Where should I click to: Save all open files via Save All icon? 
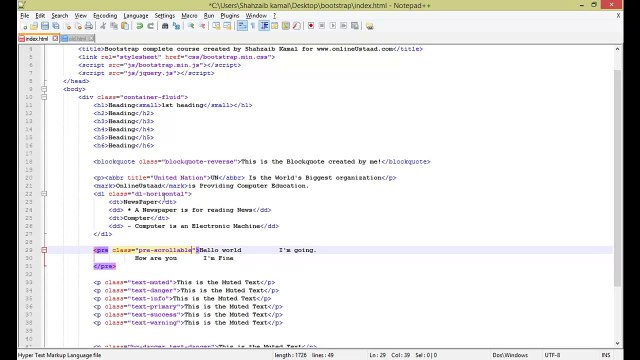coord(56,26)
